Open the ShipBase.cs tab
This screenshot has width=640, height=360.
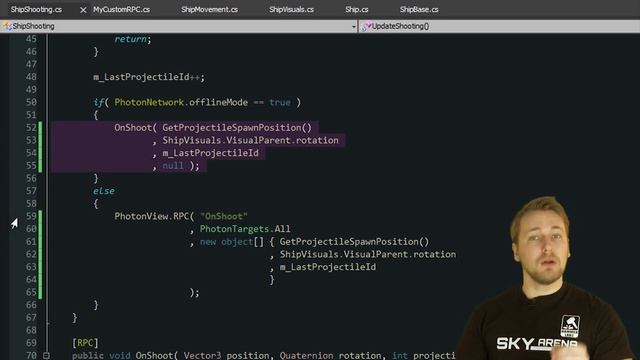(419, 9)
